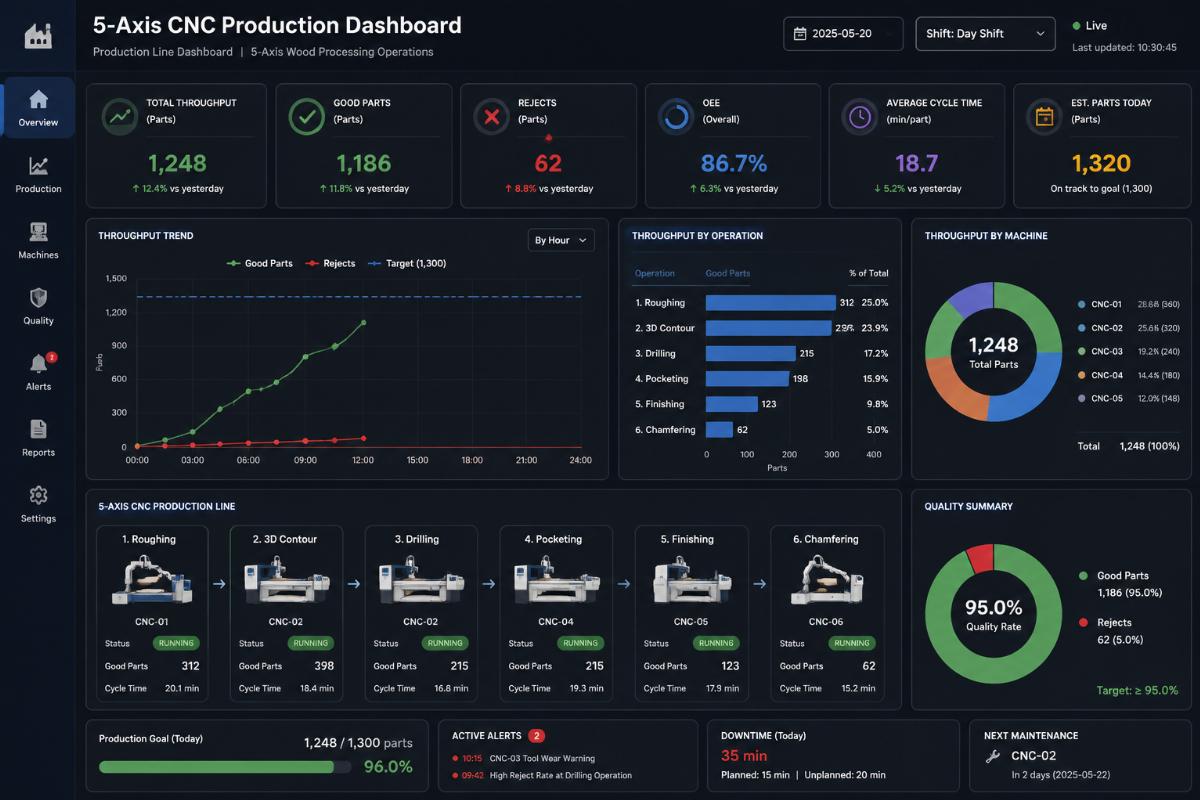Image resolution: width=1200 pixels, height=800 pixels.
Task: Click the Drilling machine image
Action: pyautogui.click(x=421, y=582)
